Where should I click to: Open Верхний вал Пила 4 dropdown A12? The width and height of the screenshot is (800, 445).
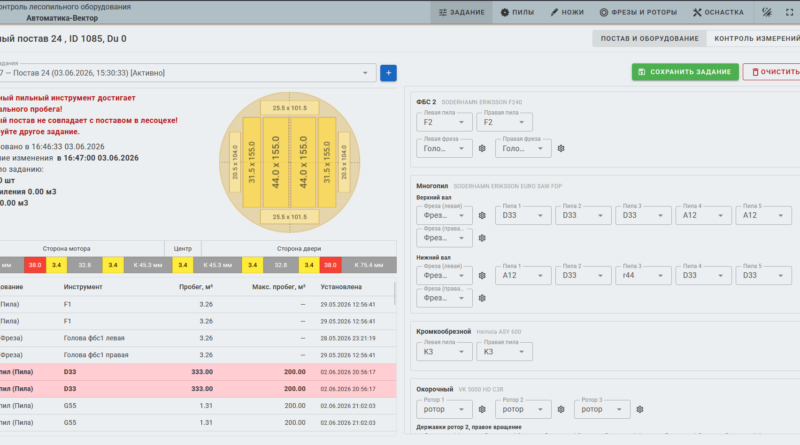pos(704,215)
